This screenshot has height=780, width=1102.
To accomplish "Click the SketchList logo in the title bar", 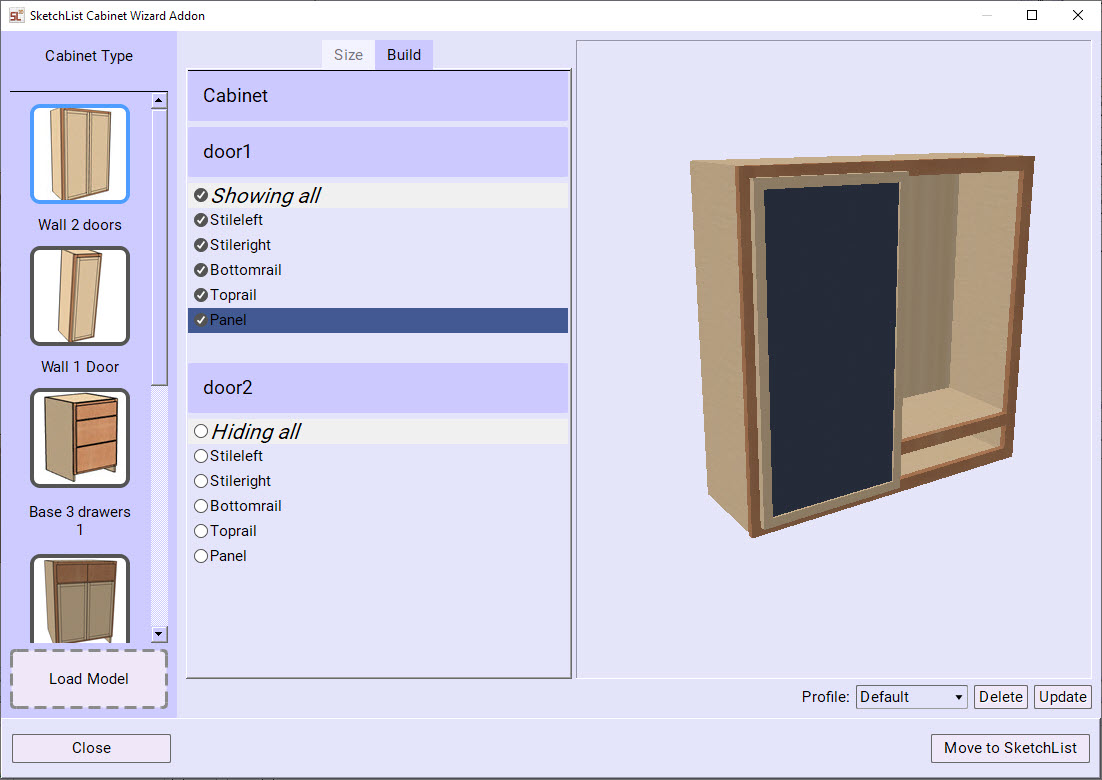I will pos(17,15).
